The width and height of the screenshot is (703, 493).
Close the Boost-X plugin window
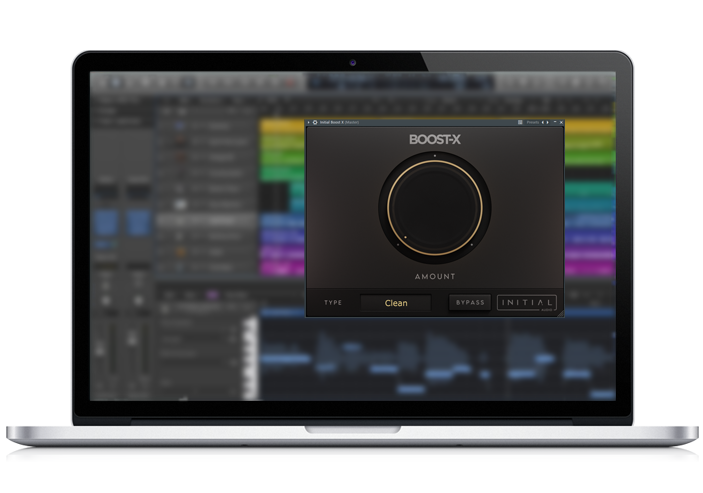(561, 122)
